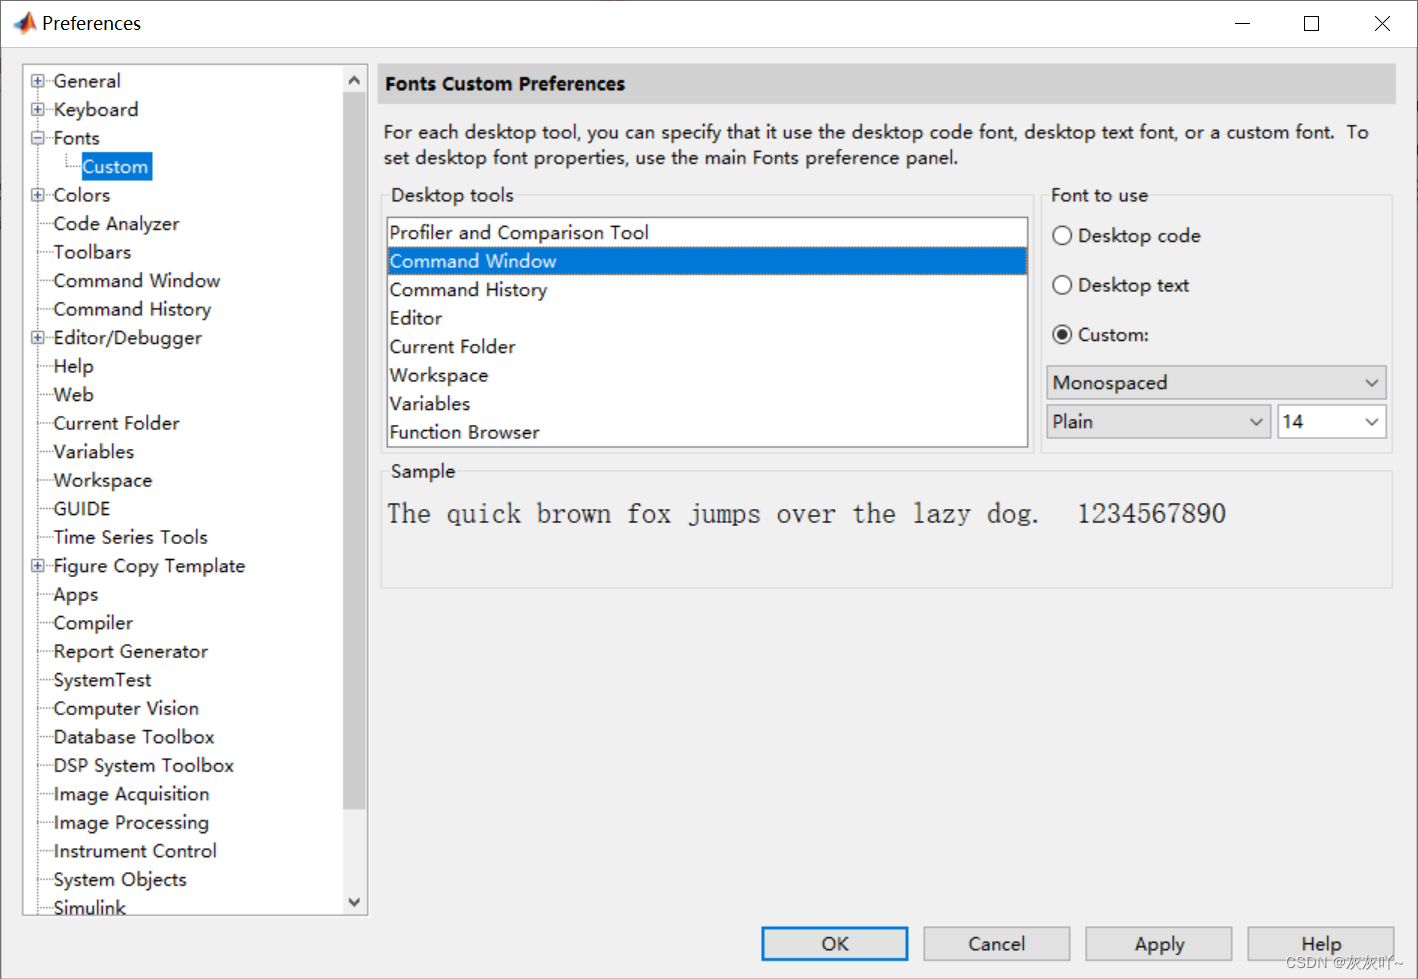The width and height of the screenshot is (1418, 979).
Task: Select Editor in Desktop tools list
Action: [x=707, y=318]
